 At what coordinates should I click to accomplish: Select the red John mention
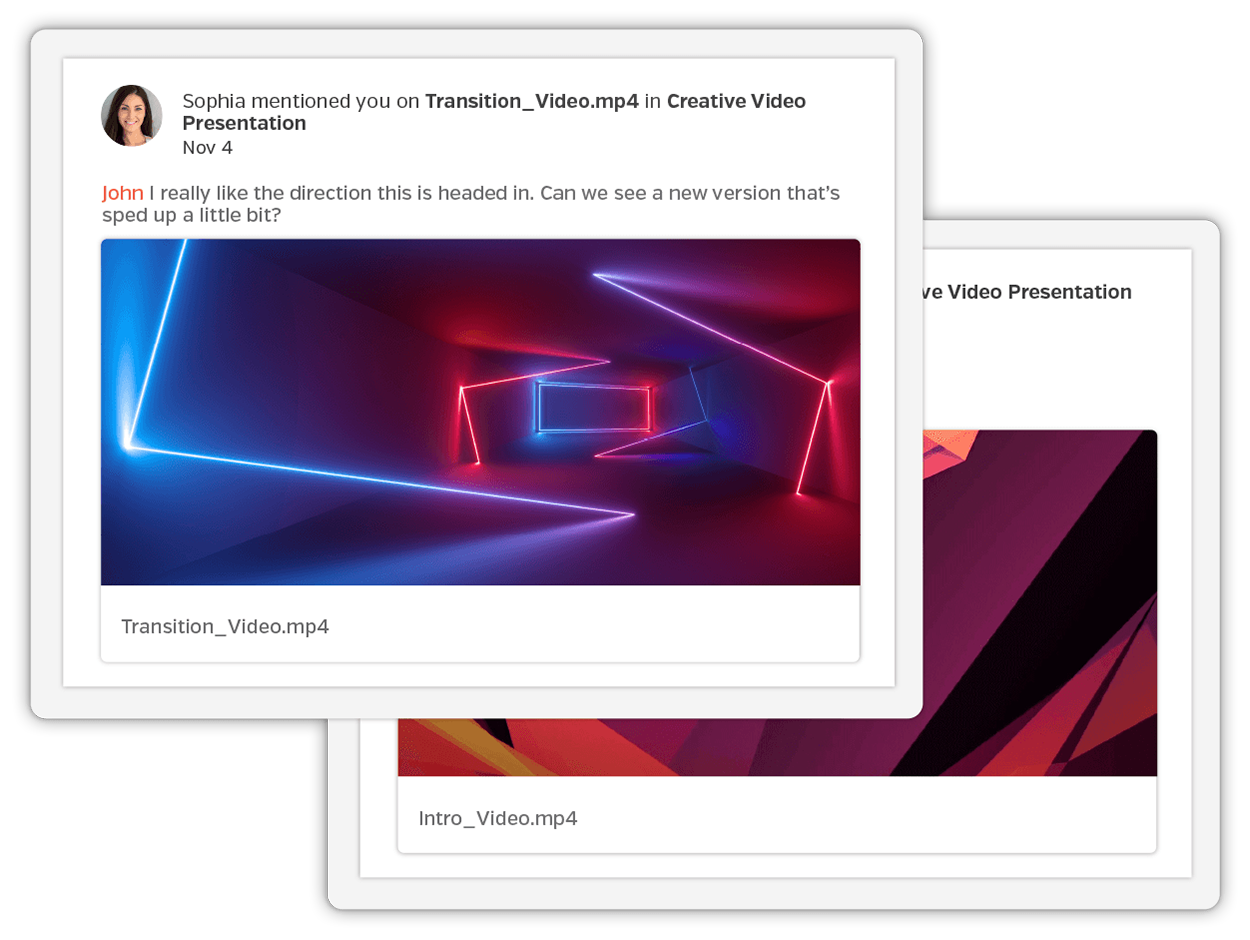[x=122, y=193]
